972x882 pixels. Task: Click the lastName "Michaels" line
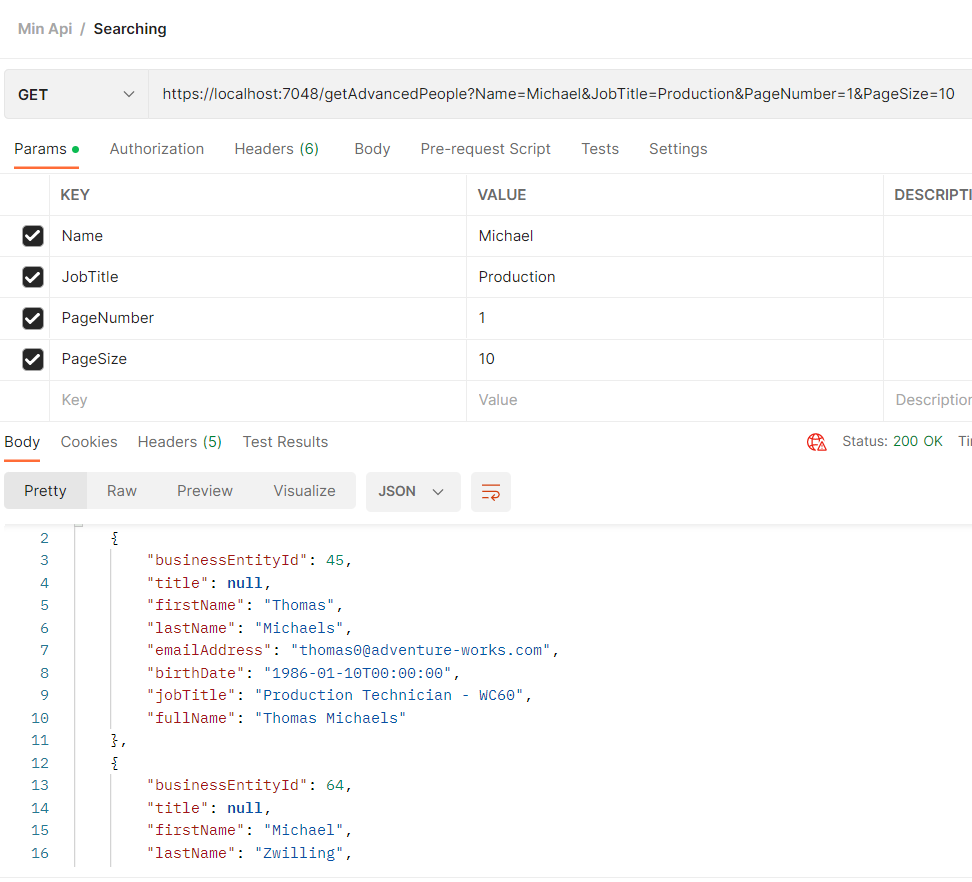coord(249,628)
